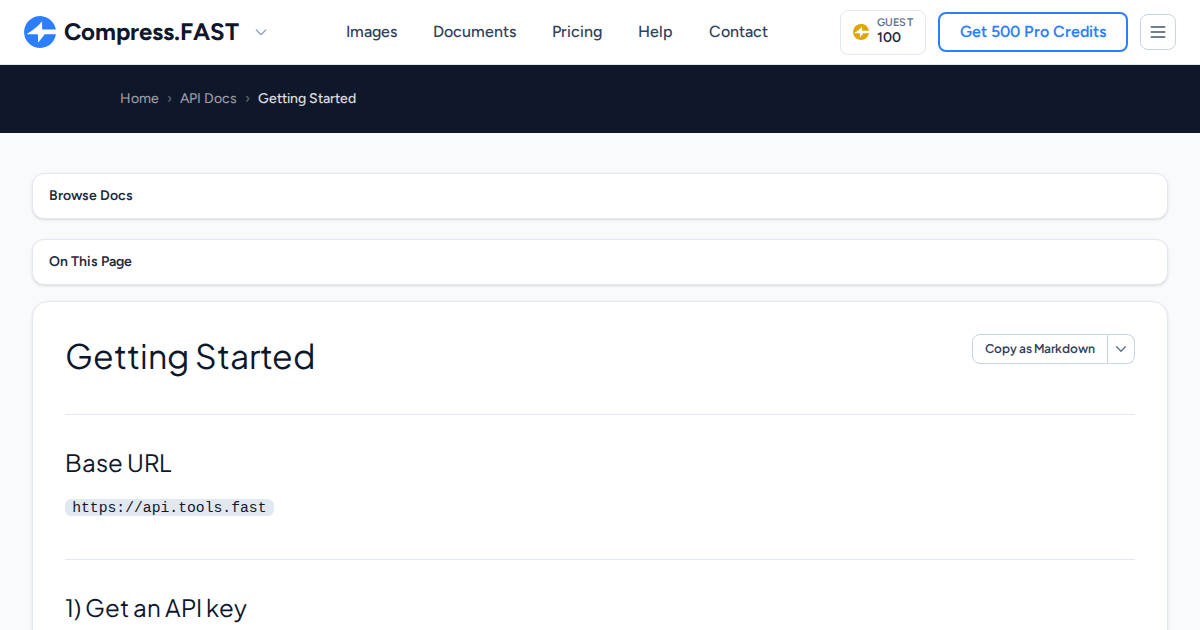Screen dimensions: 1200x630
Task: Click the 1) Get an API key heading
Action: (x=156, y=608)
